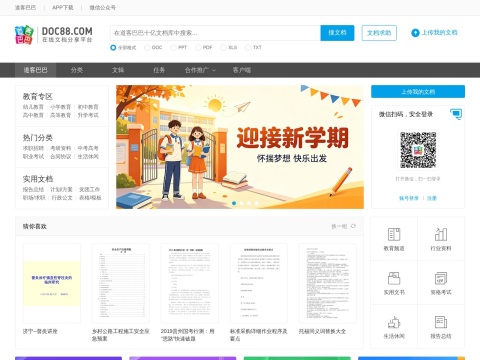
Task: Open the 生活休闲 icon
Action: click(394, 322)
